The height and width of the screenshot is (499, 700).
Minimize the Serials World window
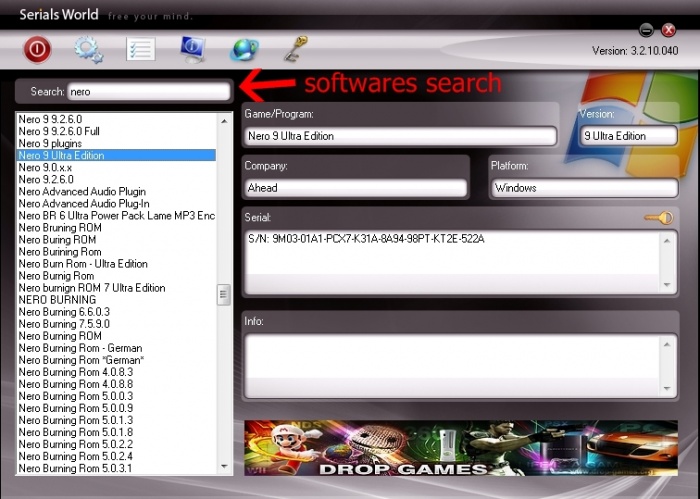pyautogui.click(x=646, y=30)
